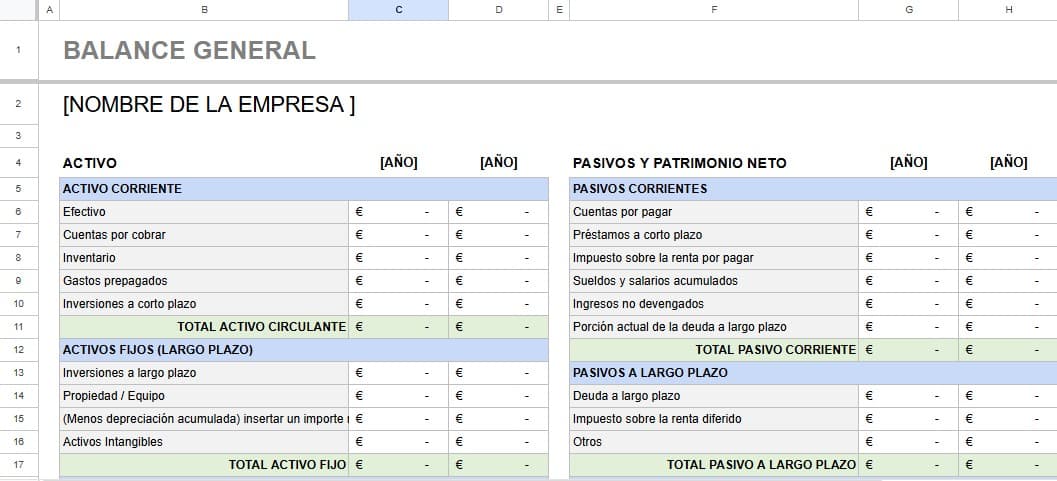Select column E header
Screen dimensions: 1057x481
click(x=559, y=10)
